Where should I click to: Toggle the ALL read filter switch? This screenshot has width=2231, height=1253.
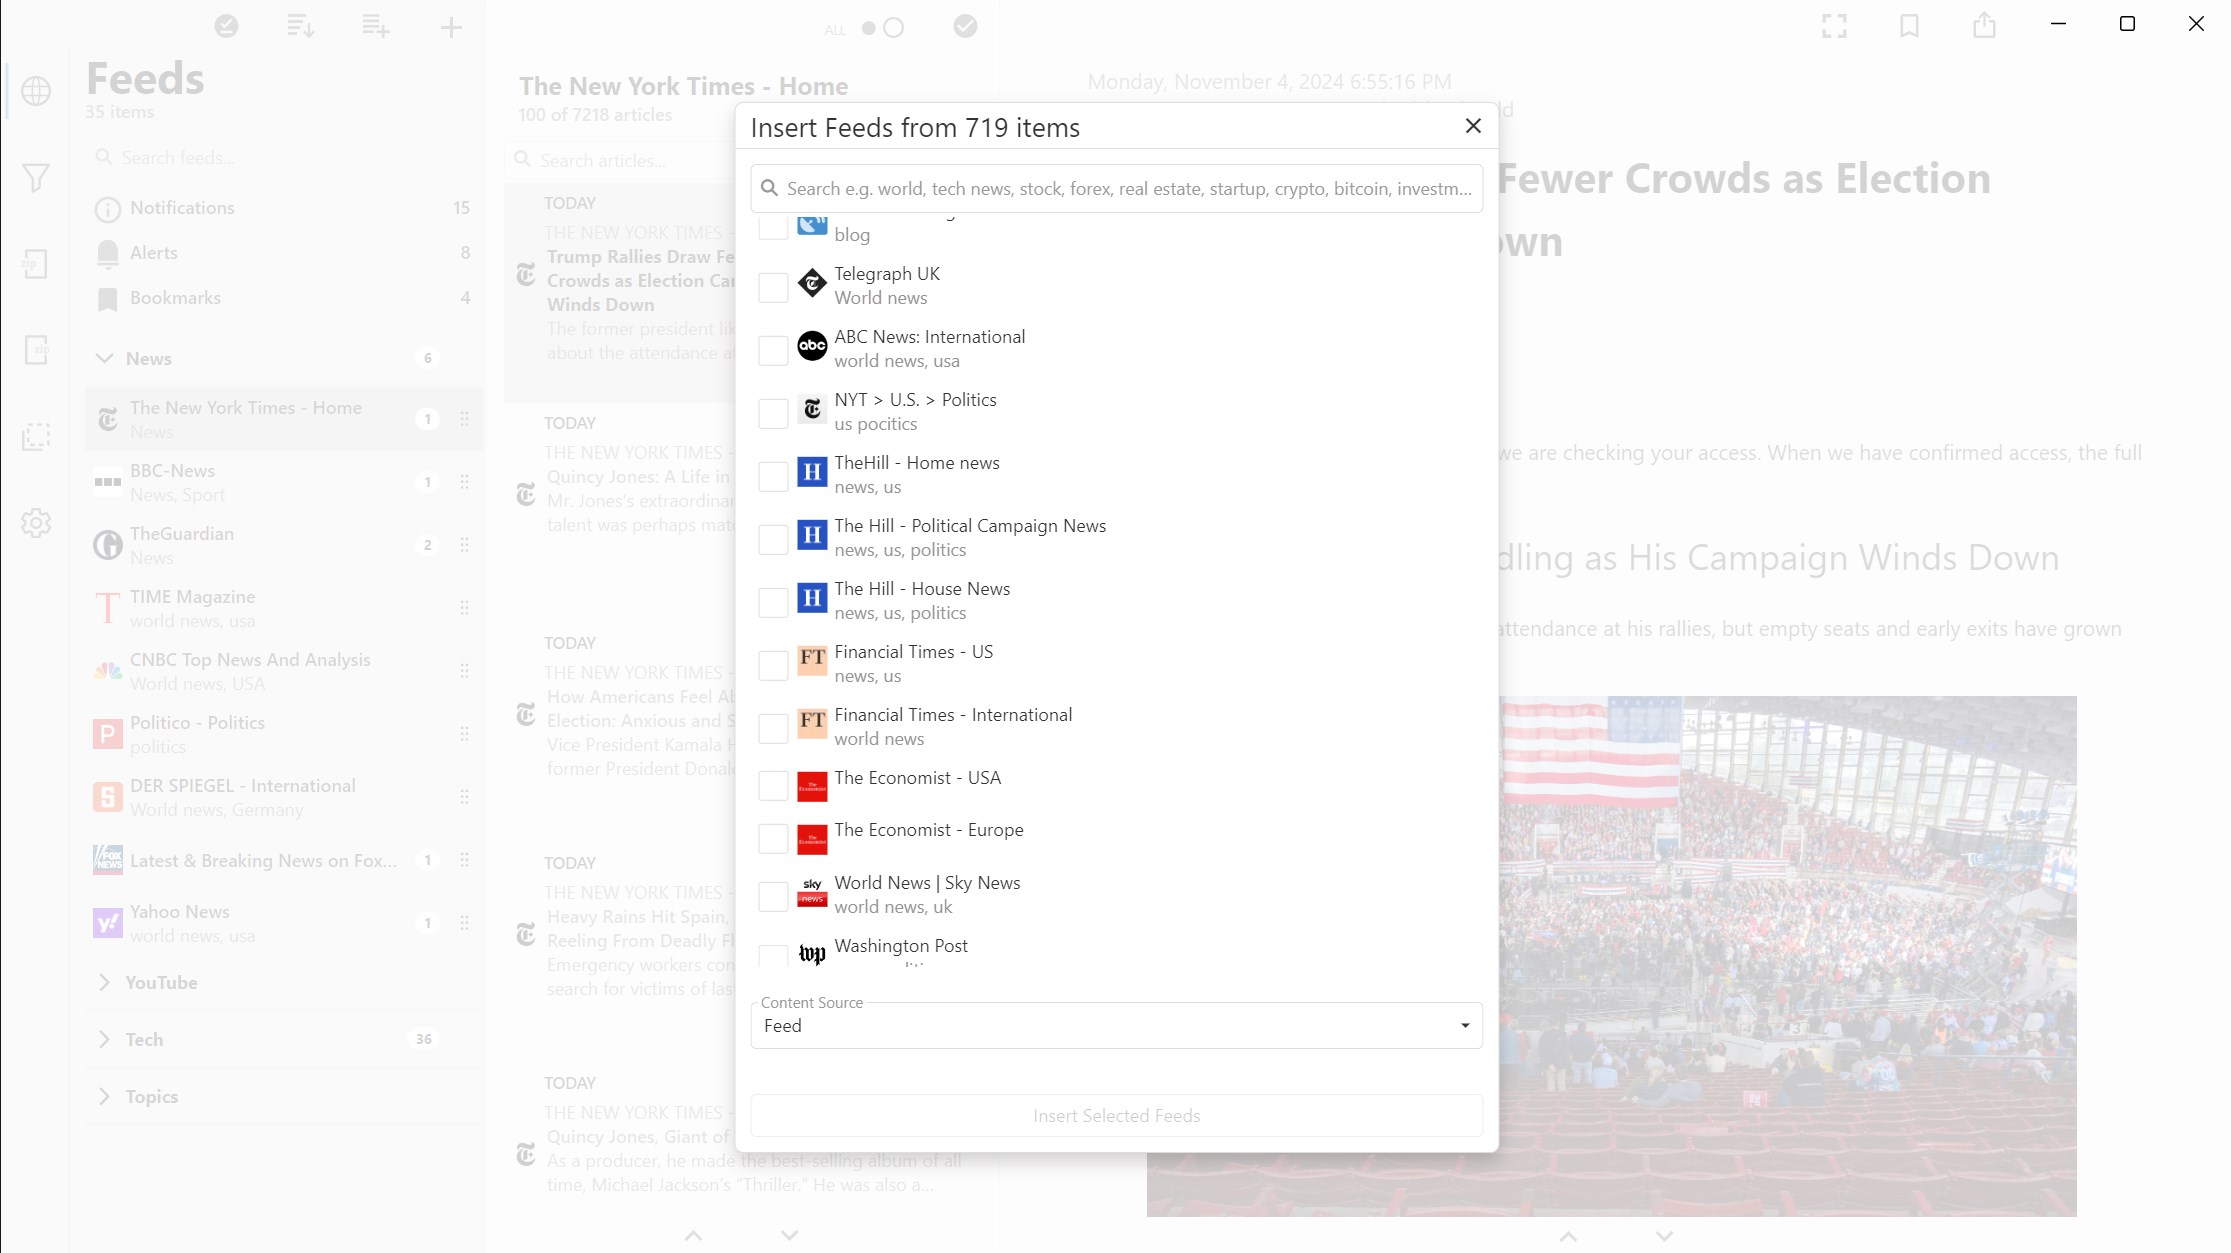pyautogui.click(x=879, y=28)
